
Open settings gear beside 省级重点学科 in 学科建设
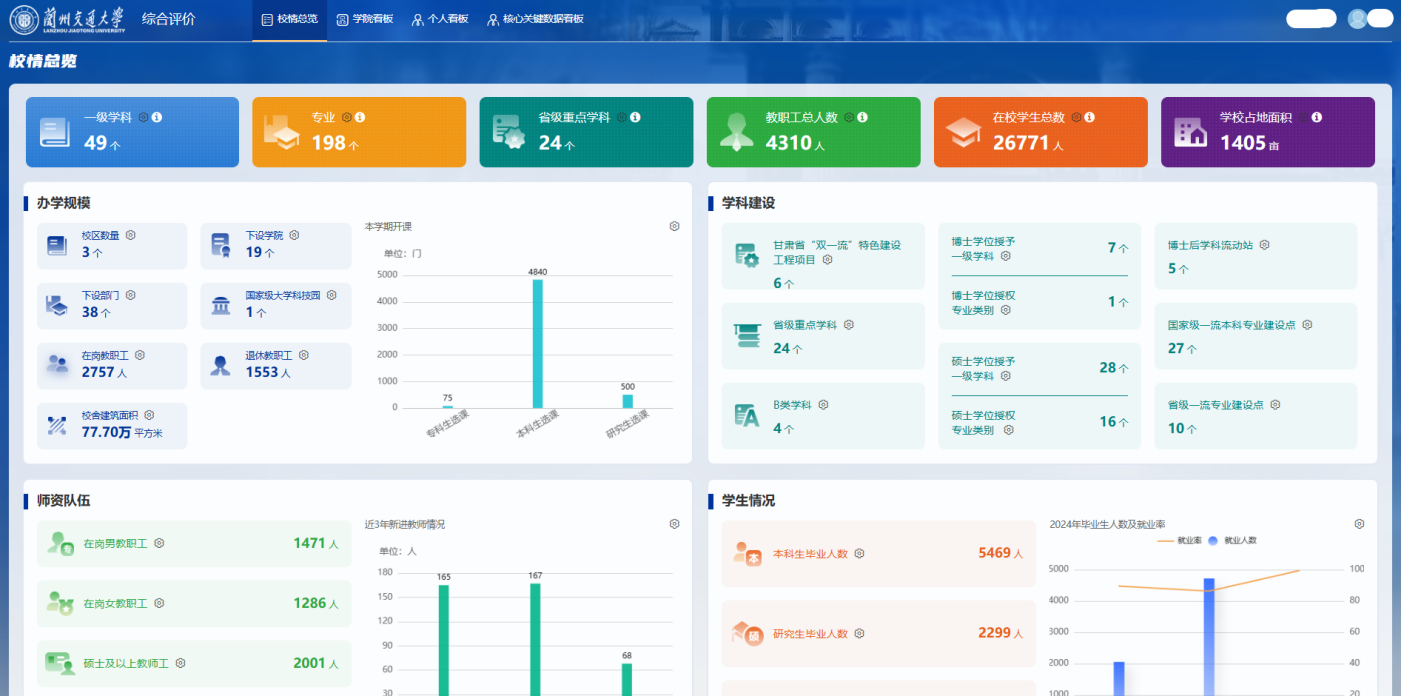pyautogui.click(x=848, y=325)
